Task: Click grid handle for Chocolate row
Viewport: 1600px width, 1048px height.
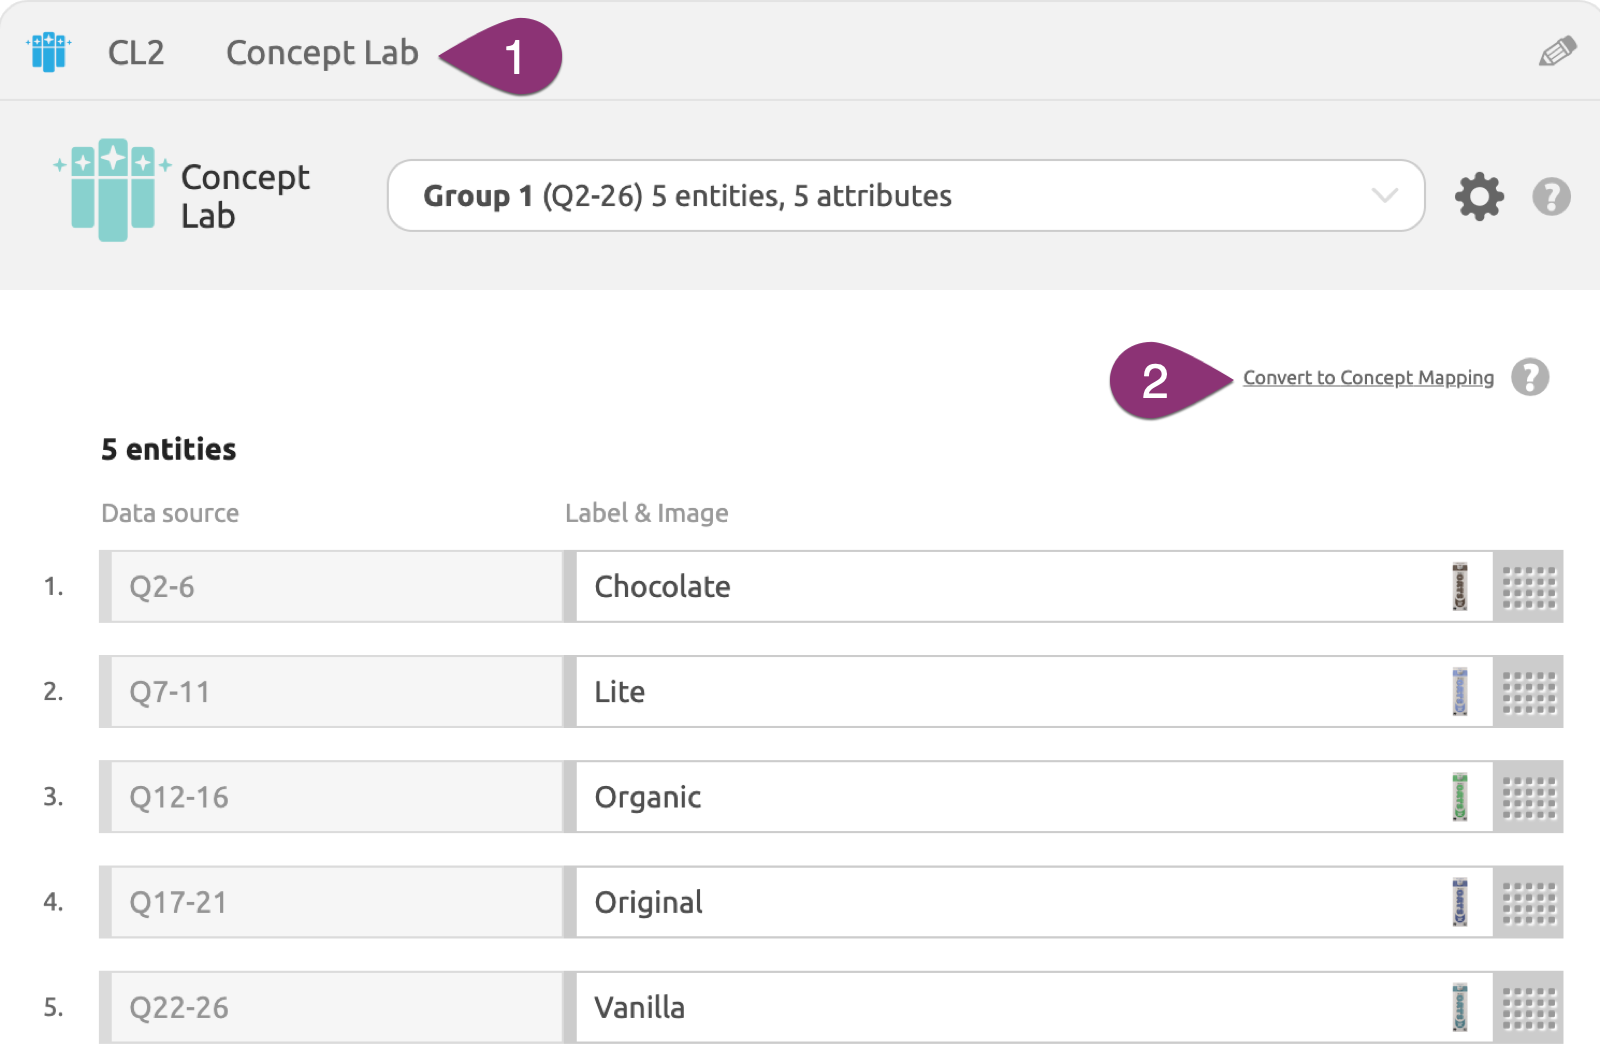Action: tap(1528, 587)
